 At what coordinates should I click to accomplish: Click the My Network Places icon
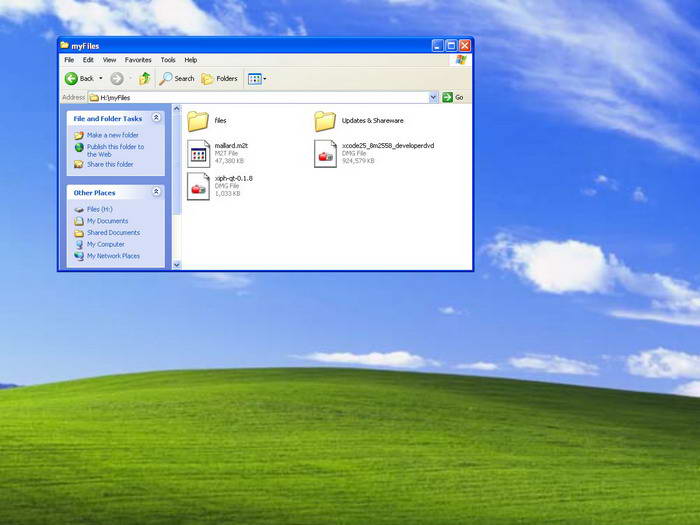[x=79, y=256]
